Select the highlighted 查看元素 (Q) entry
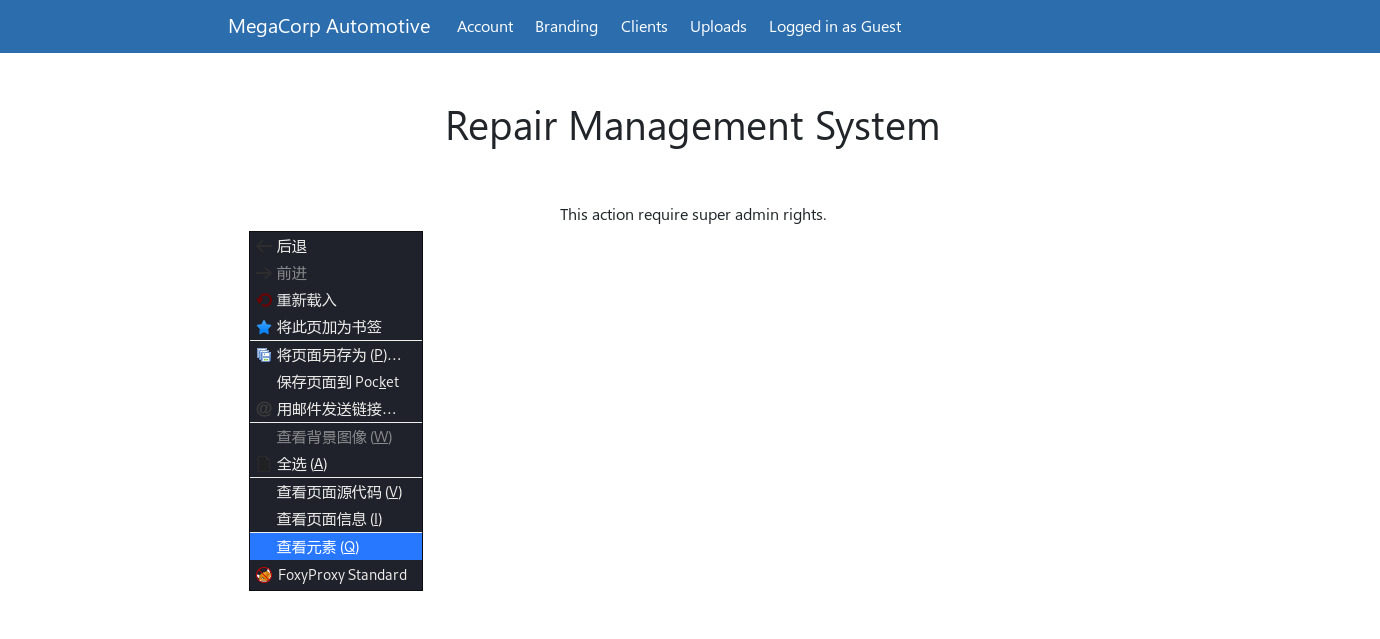The height and width of the screenshot is (639, 1380). click(318, 547)
